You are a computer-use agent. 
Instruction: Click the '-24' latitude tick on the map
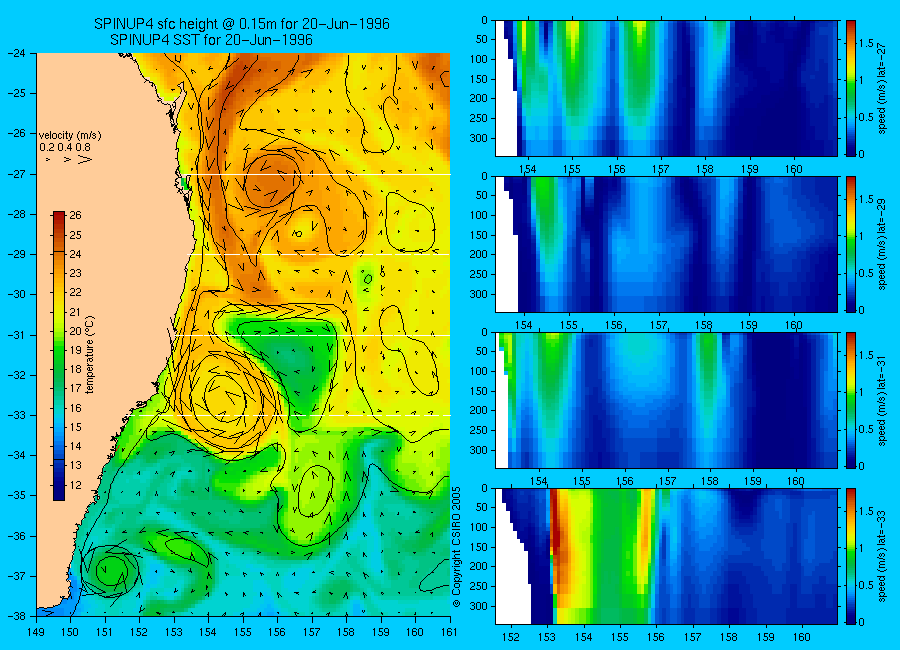pyautogui.click(x=19, y=53)
